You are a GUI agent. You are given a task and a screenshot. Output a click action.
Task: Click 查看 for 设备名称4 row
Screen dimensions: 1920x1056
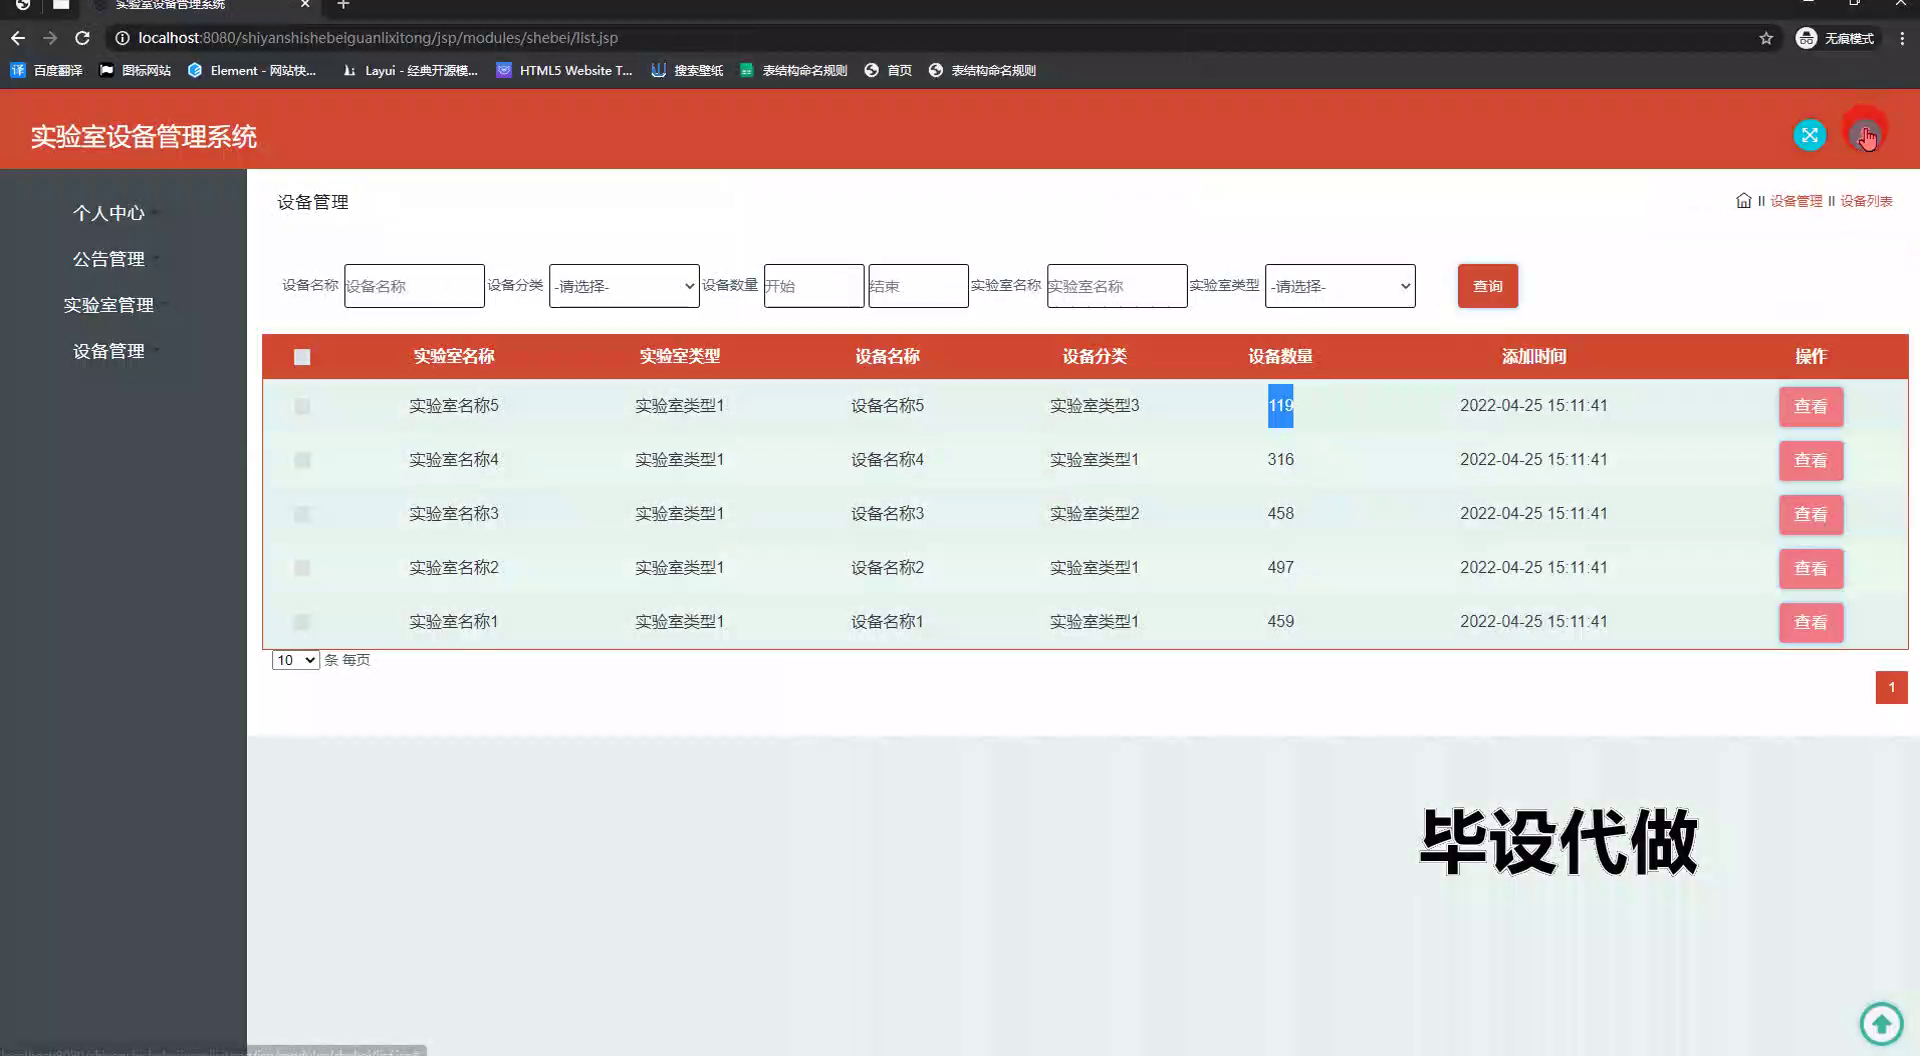(1810, 461)
